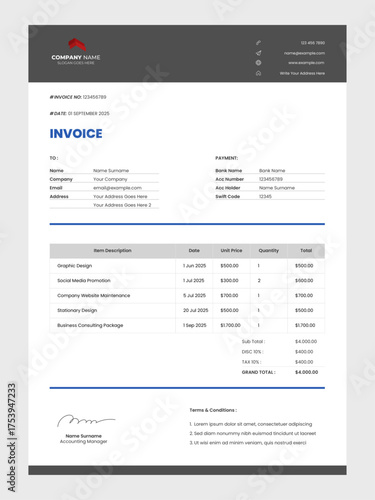The height and width of the screenshot is (500, 375).
Task: Select 'Social Media Promotion' item
Action: point(84,280)
